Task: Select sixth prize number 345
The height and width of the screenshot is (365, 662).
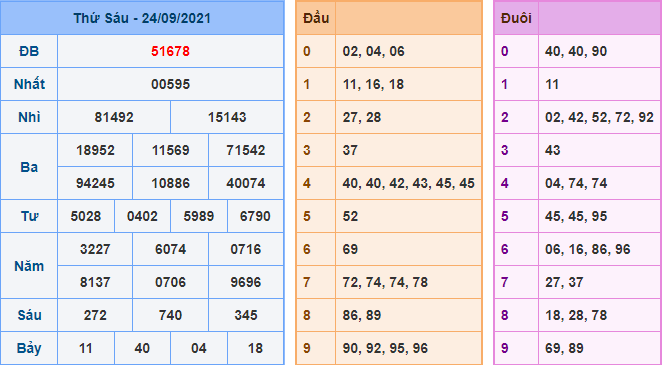Action: pyautogui.click(x=246, y=315)
